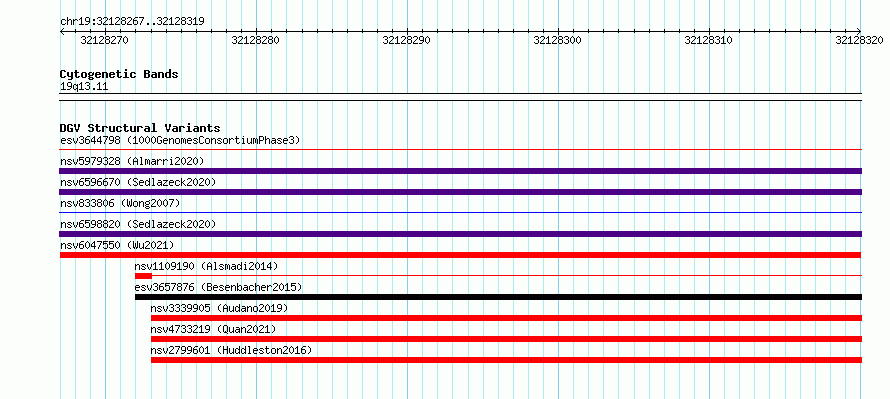
Task: Click the red bar for nsv2799601
Action: 506,360
